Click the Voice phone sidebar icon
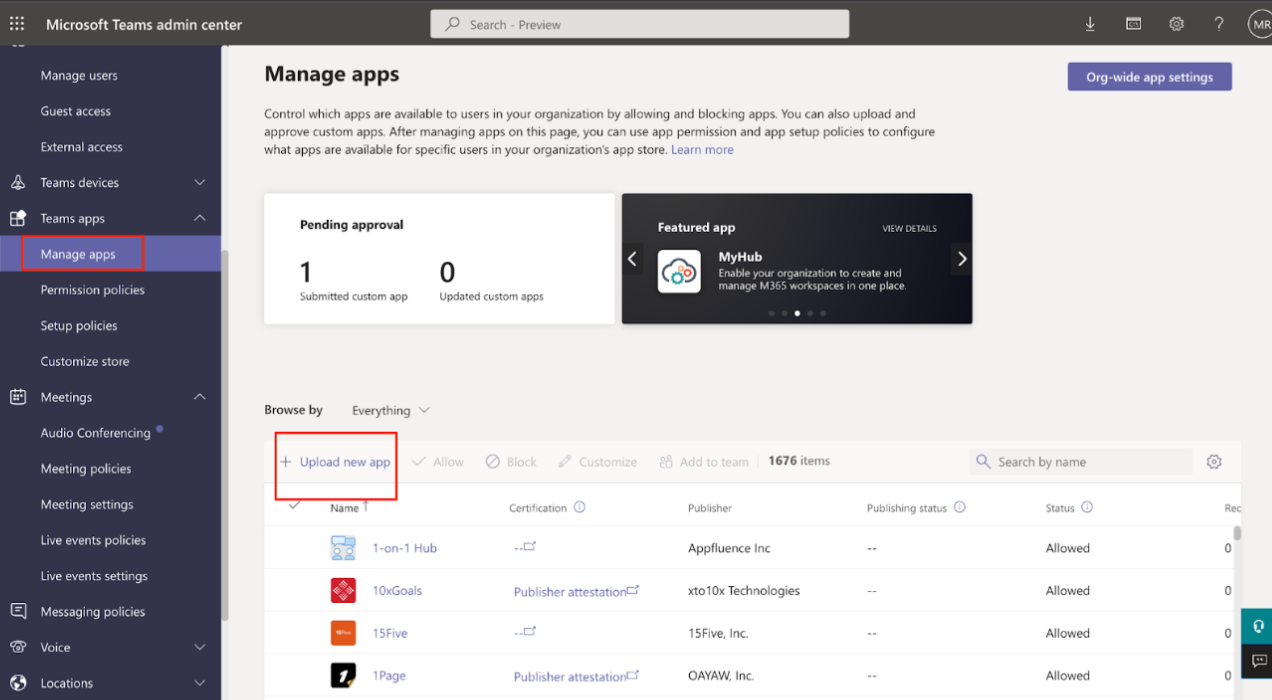Screen dimensions: 1272x700 (x=17, y=647)
